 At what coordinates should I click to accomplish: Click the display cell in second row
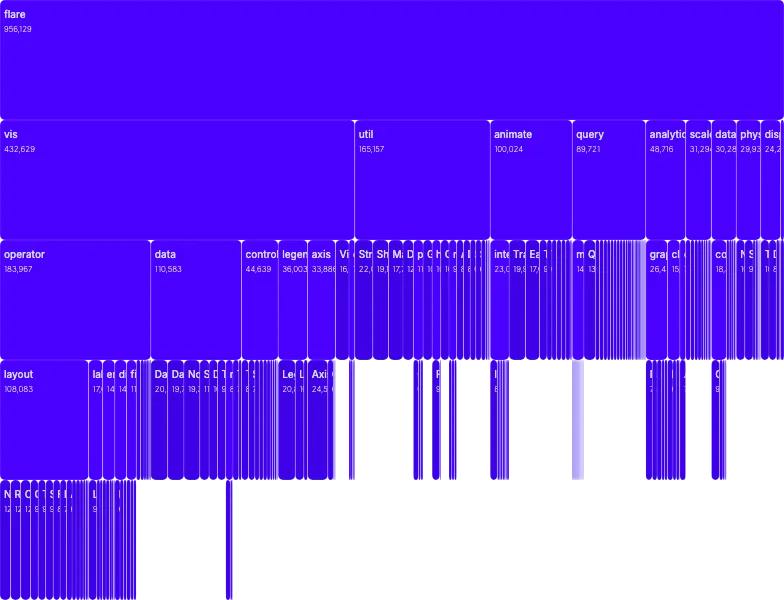(x=773, y=180)
